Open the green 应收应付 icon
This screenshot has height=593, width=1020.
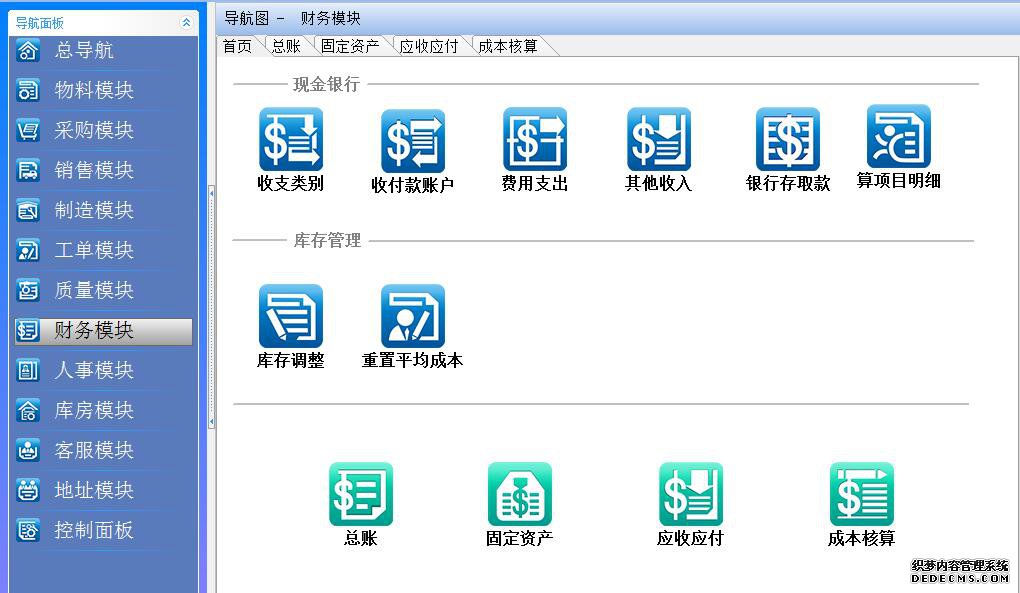[690, 494]
